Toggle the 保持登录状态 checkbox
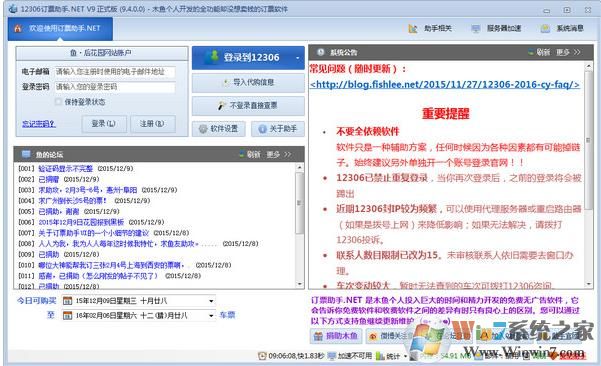Screen dimensions: 601x366 [x=58, y=102]
